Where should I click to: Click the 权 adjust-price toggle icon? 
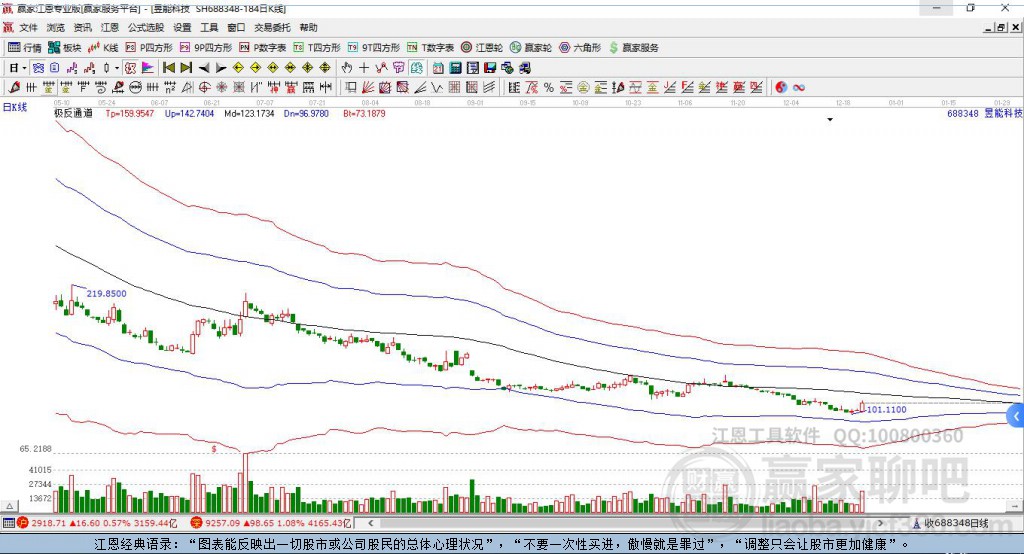130,68
